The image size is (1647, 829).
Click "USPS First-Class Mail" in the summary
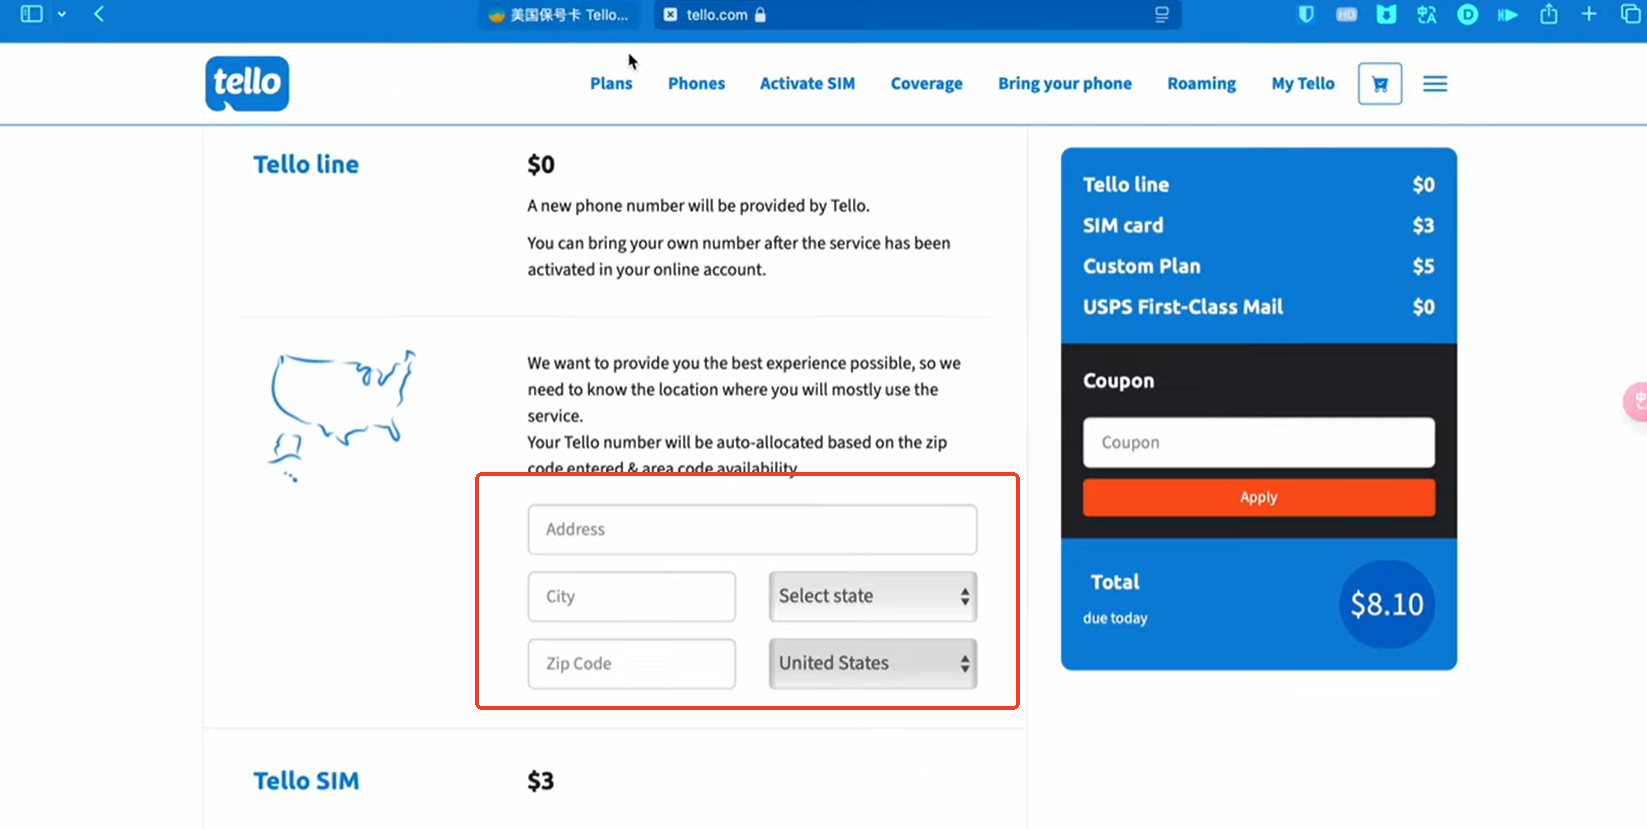(1183, 307)
